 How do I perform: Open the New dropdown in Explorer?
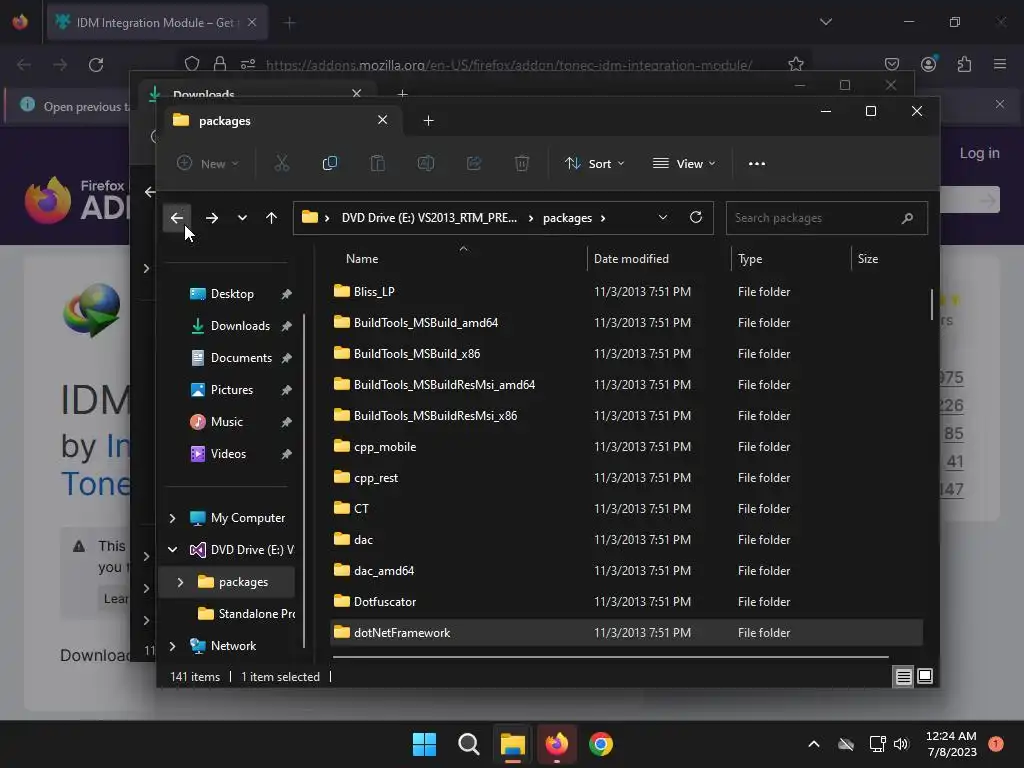tap(208, 163)
